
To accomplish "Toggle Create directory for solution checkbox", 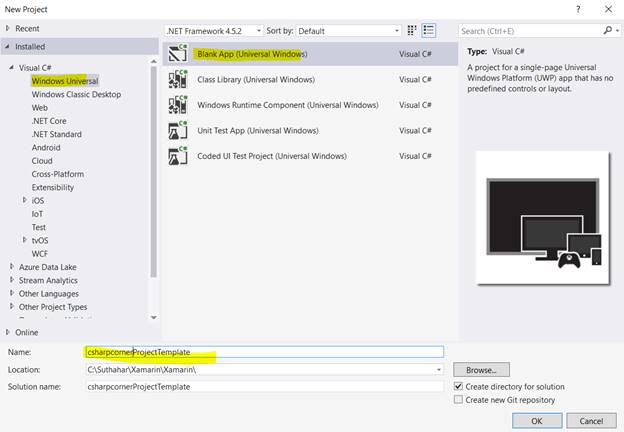I will pyautogui.click(x=458, y=386).
